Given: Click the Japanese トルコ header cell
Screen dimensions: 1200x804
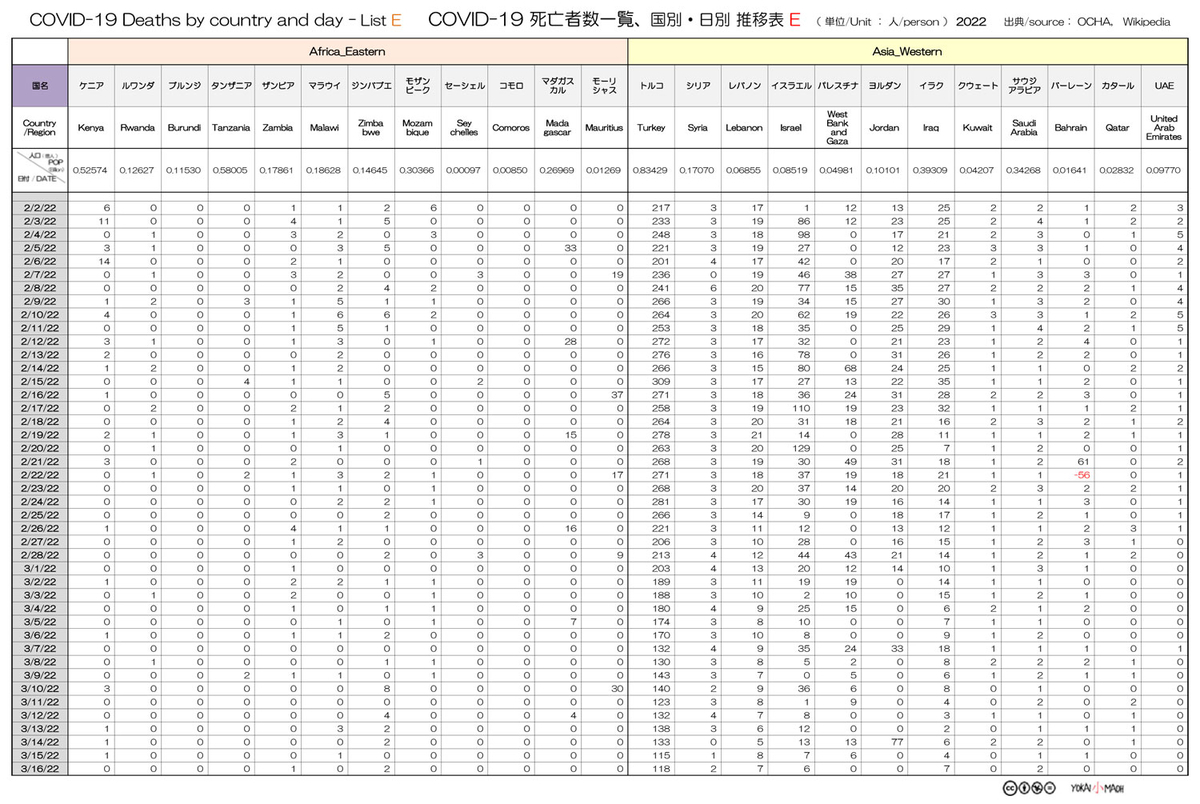Looking at the screenshot, I should 651,87.
